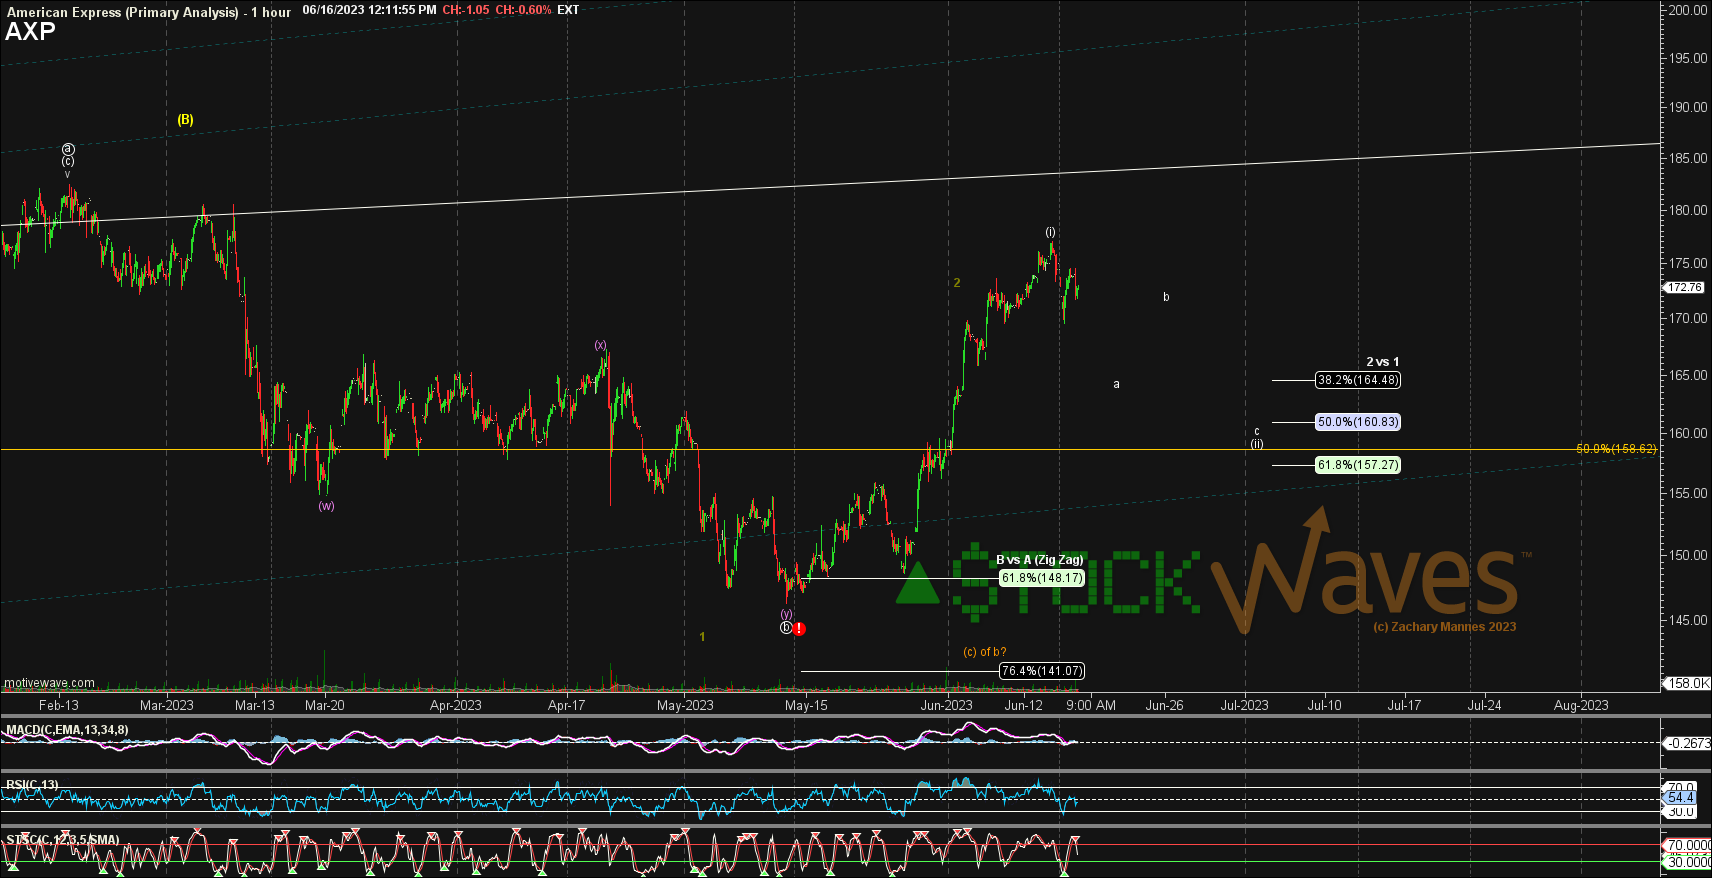
Task: Click the CH:-0.60% percent change
Action: coord(523,10)
